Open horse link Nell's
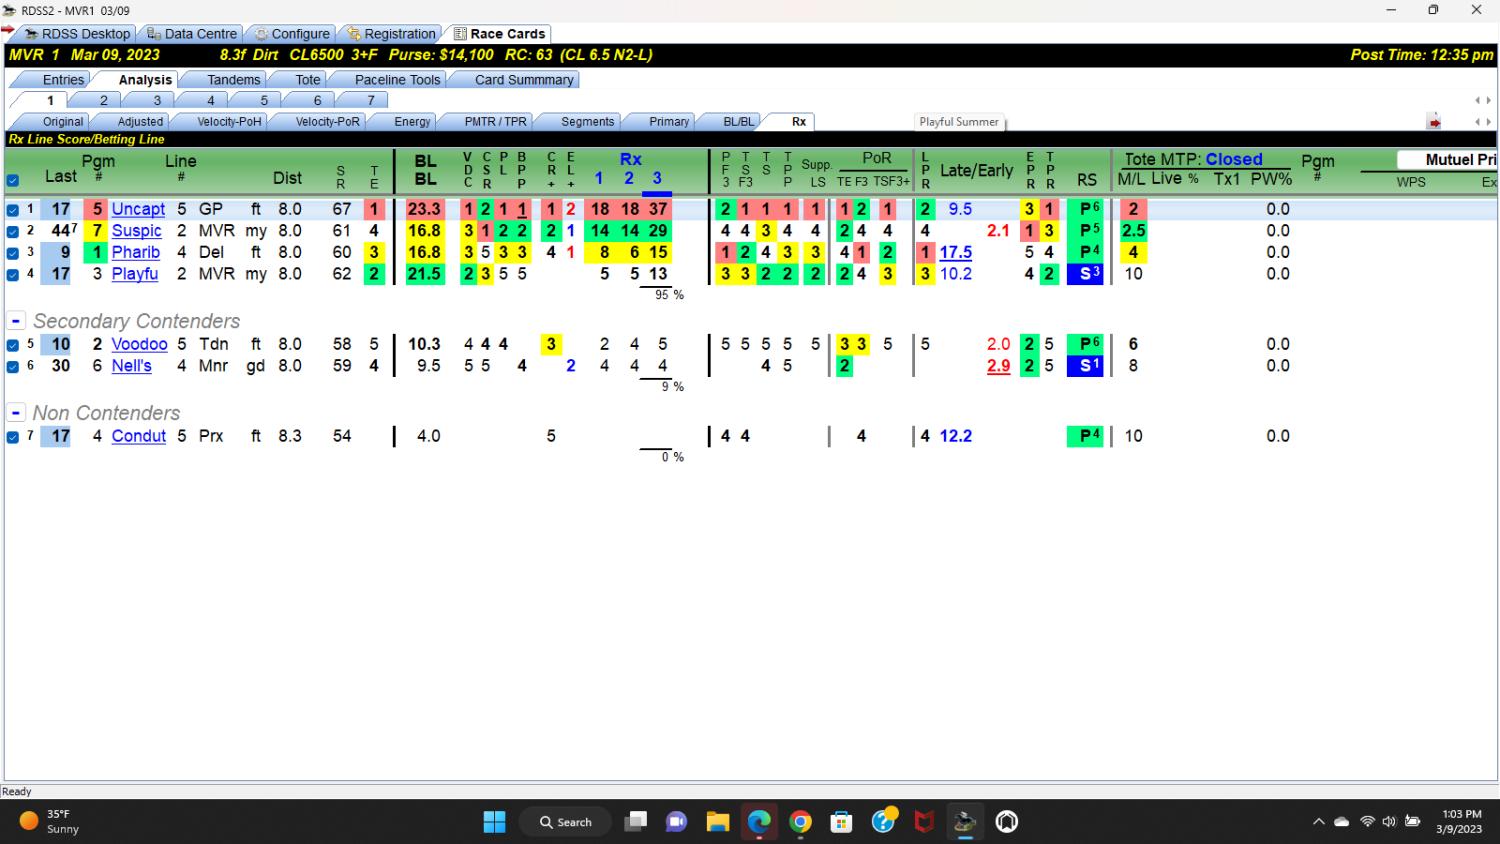 point(131,366)
